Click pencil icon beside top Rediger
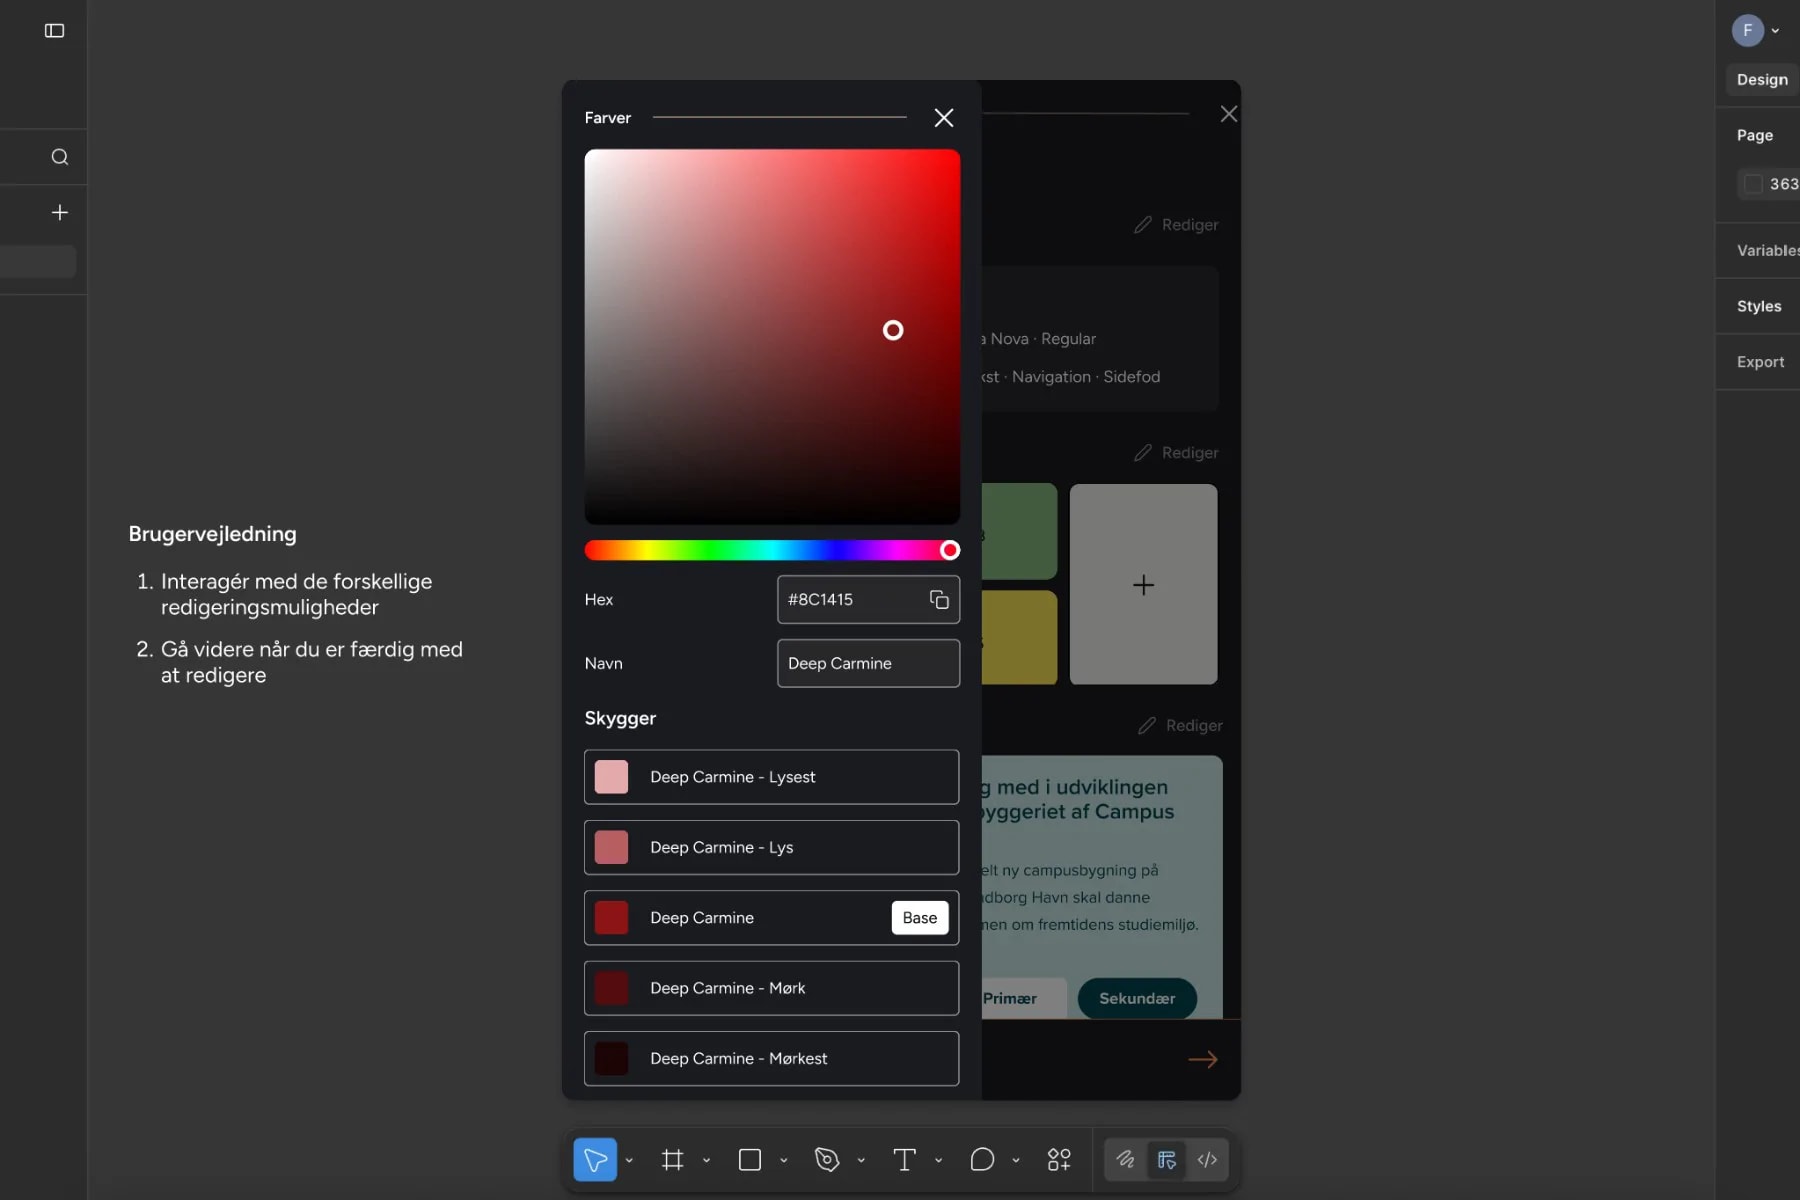This screenshot has height=1200, width=1800. (1143, 225)
